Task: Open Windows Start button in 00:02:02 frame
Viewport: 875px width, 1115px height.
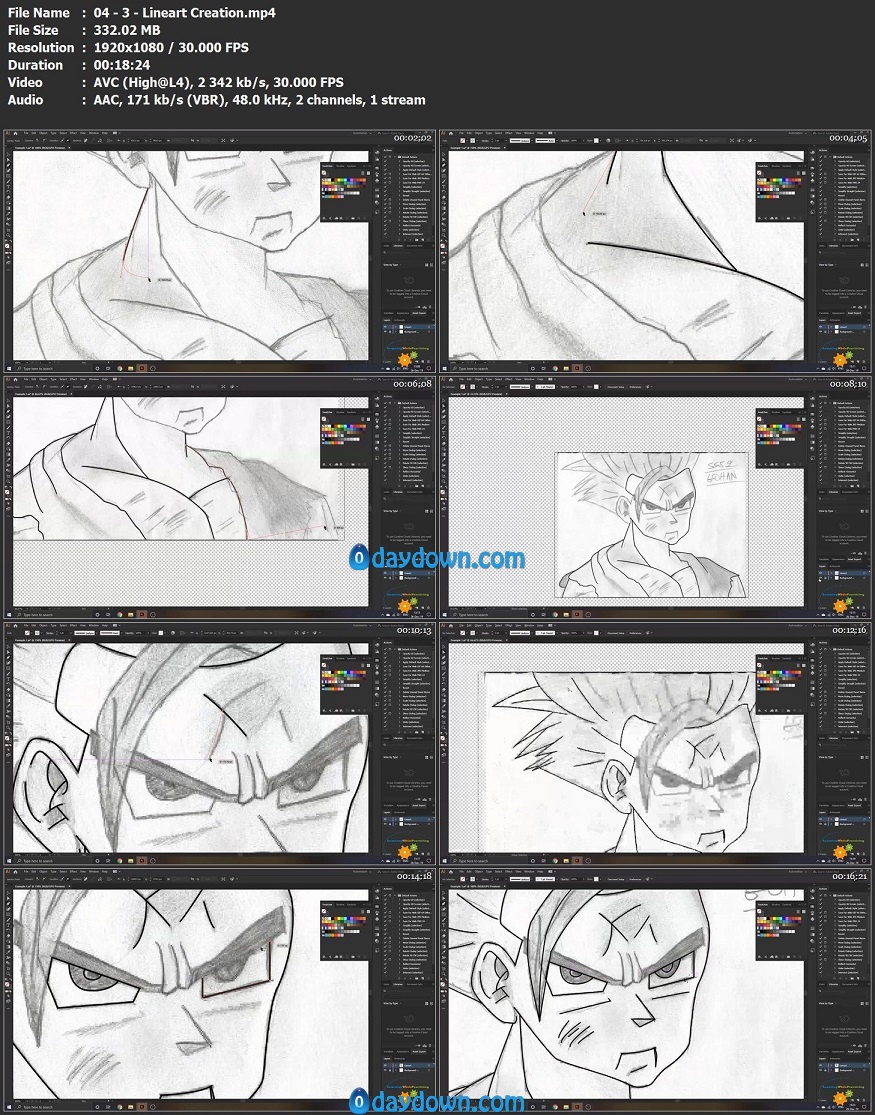Action: pyautogui.click(x=9, y=368)
